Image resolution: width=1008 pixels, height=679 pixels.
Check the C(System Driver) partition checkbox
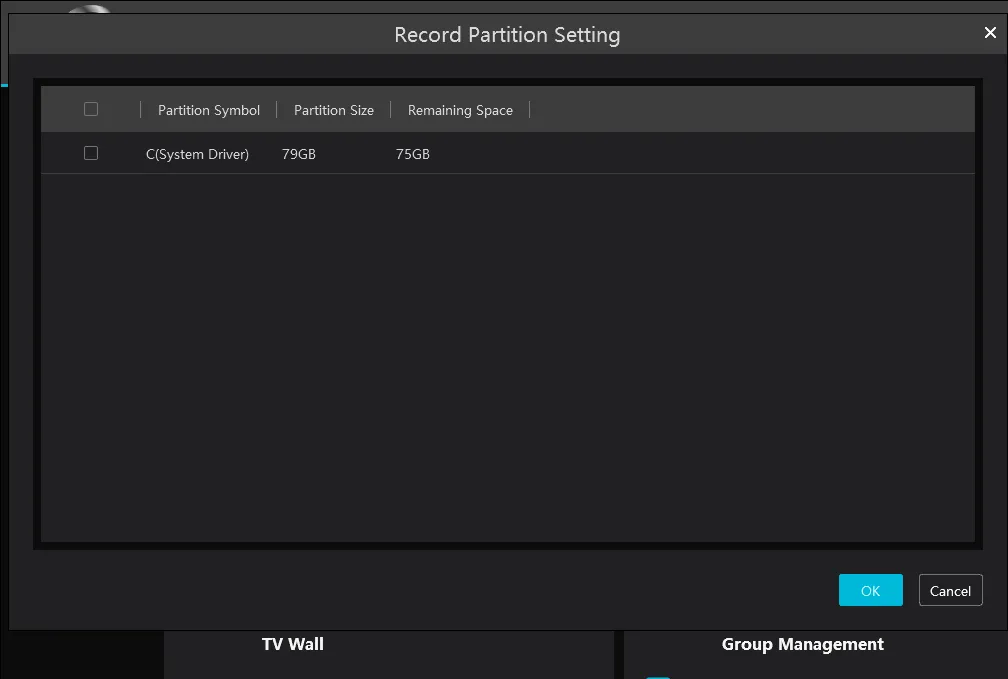[91, 153]
